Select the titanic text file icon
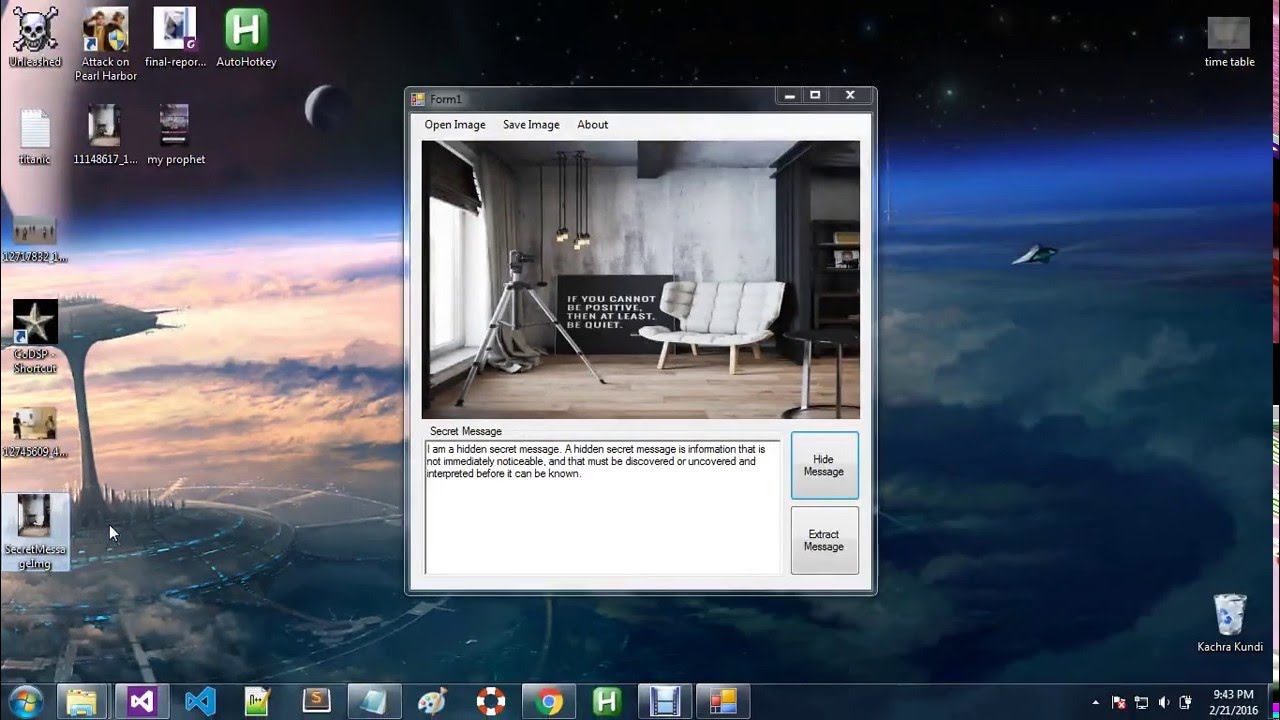Screen dimensions: 1280x720 [x=35, y=136]
